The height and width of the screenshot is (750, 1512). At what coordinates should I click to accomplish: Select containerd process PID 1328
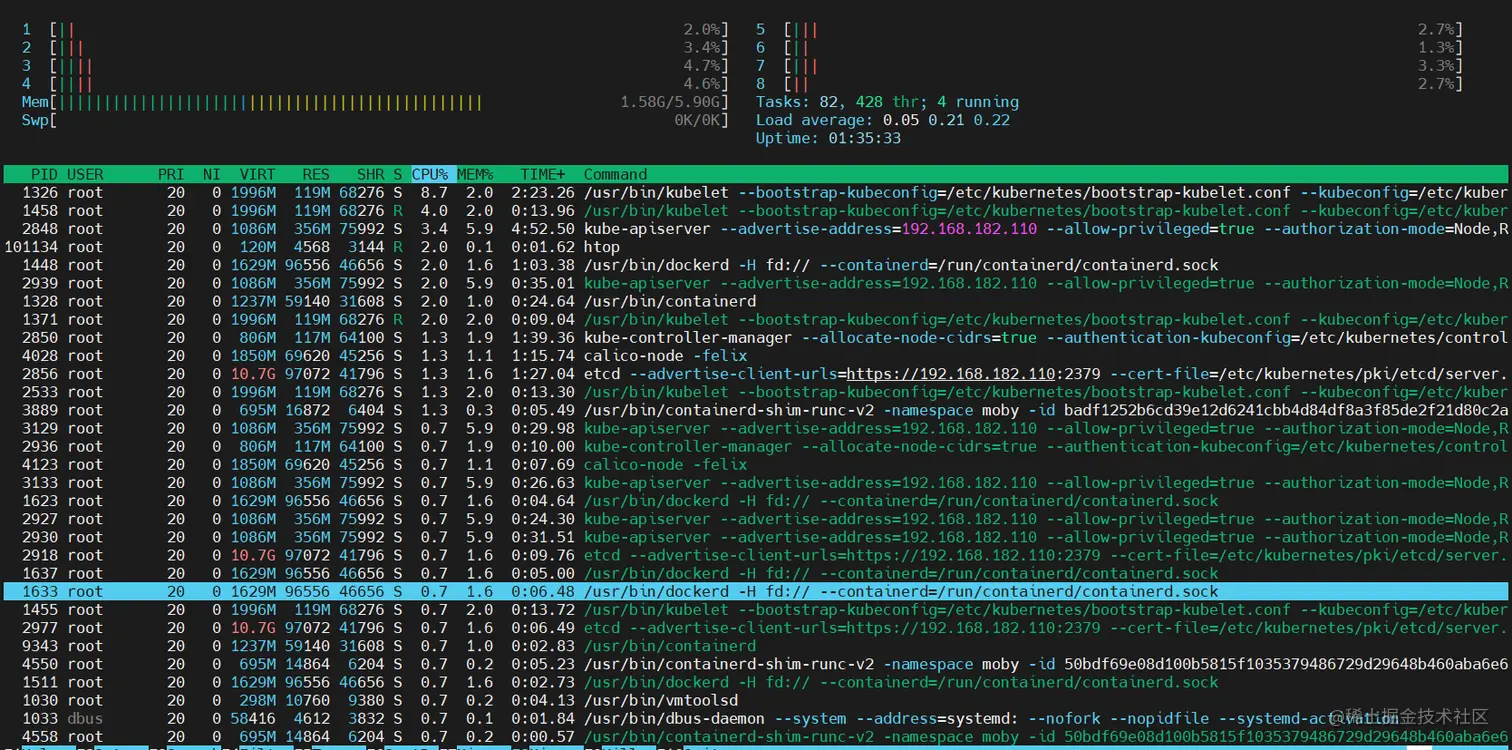756,301
